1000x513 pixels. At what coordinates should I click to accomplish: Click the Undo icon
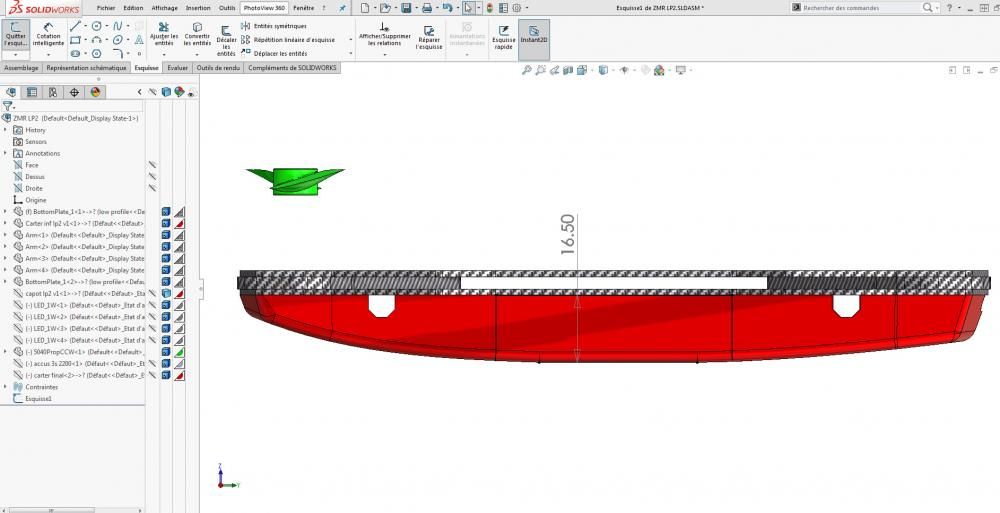(447, 8)
